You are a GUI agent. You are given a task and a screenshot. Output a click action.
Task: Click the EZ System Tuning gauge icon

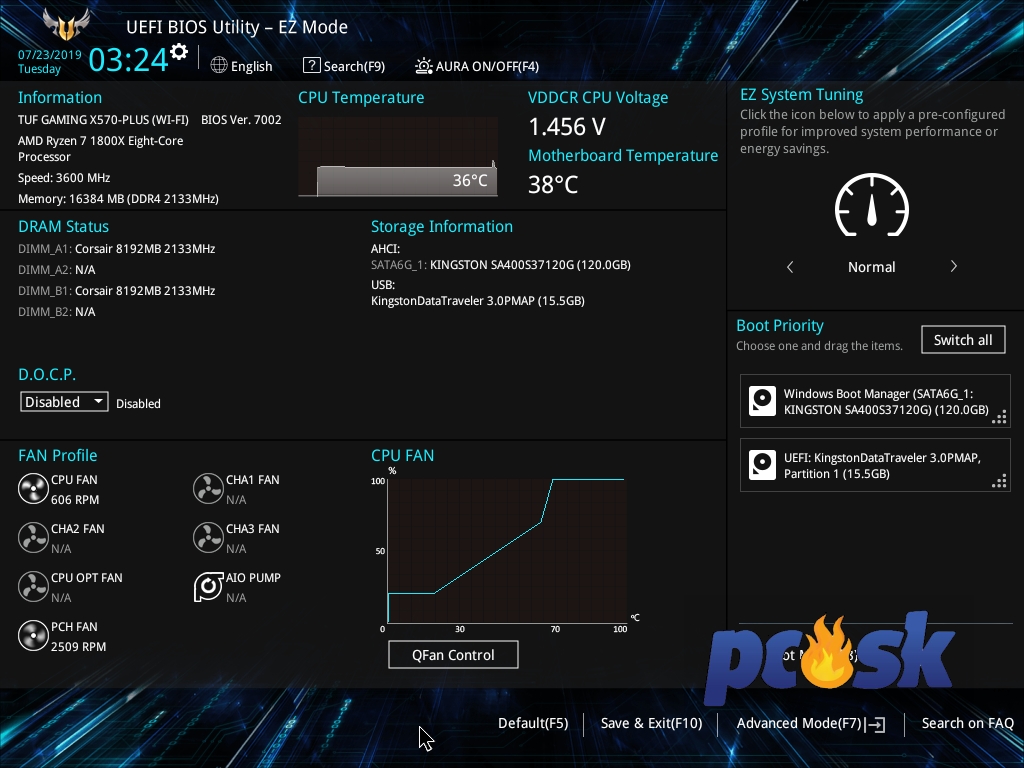[x=872, y=204]
